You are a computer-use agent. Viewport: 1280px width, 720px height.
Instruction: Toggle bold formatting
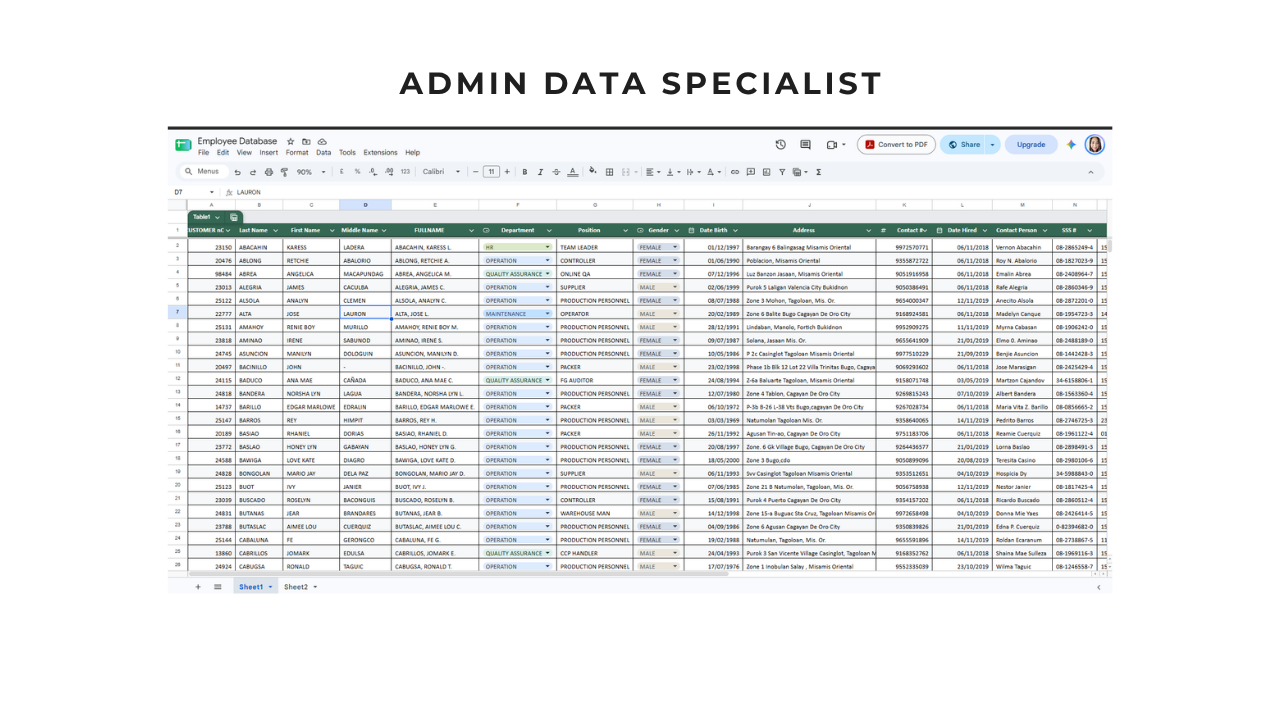click(x=524, y=172)
